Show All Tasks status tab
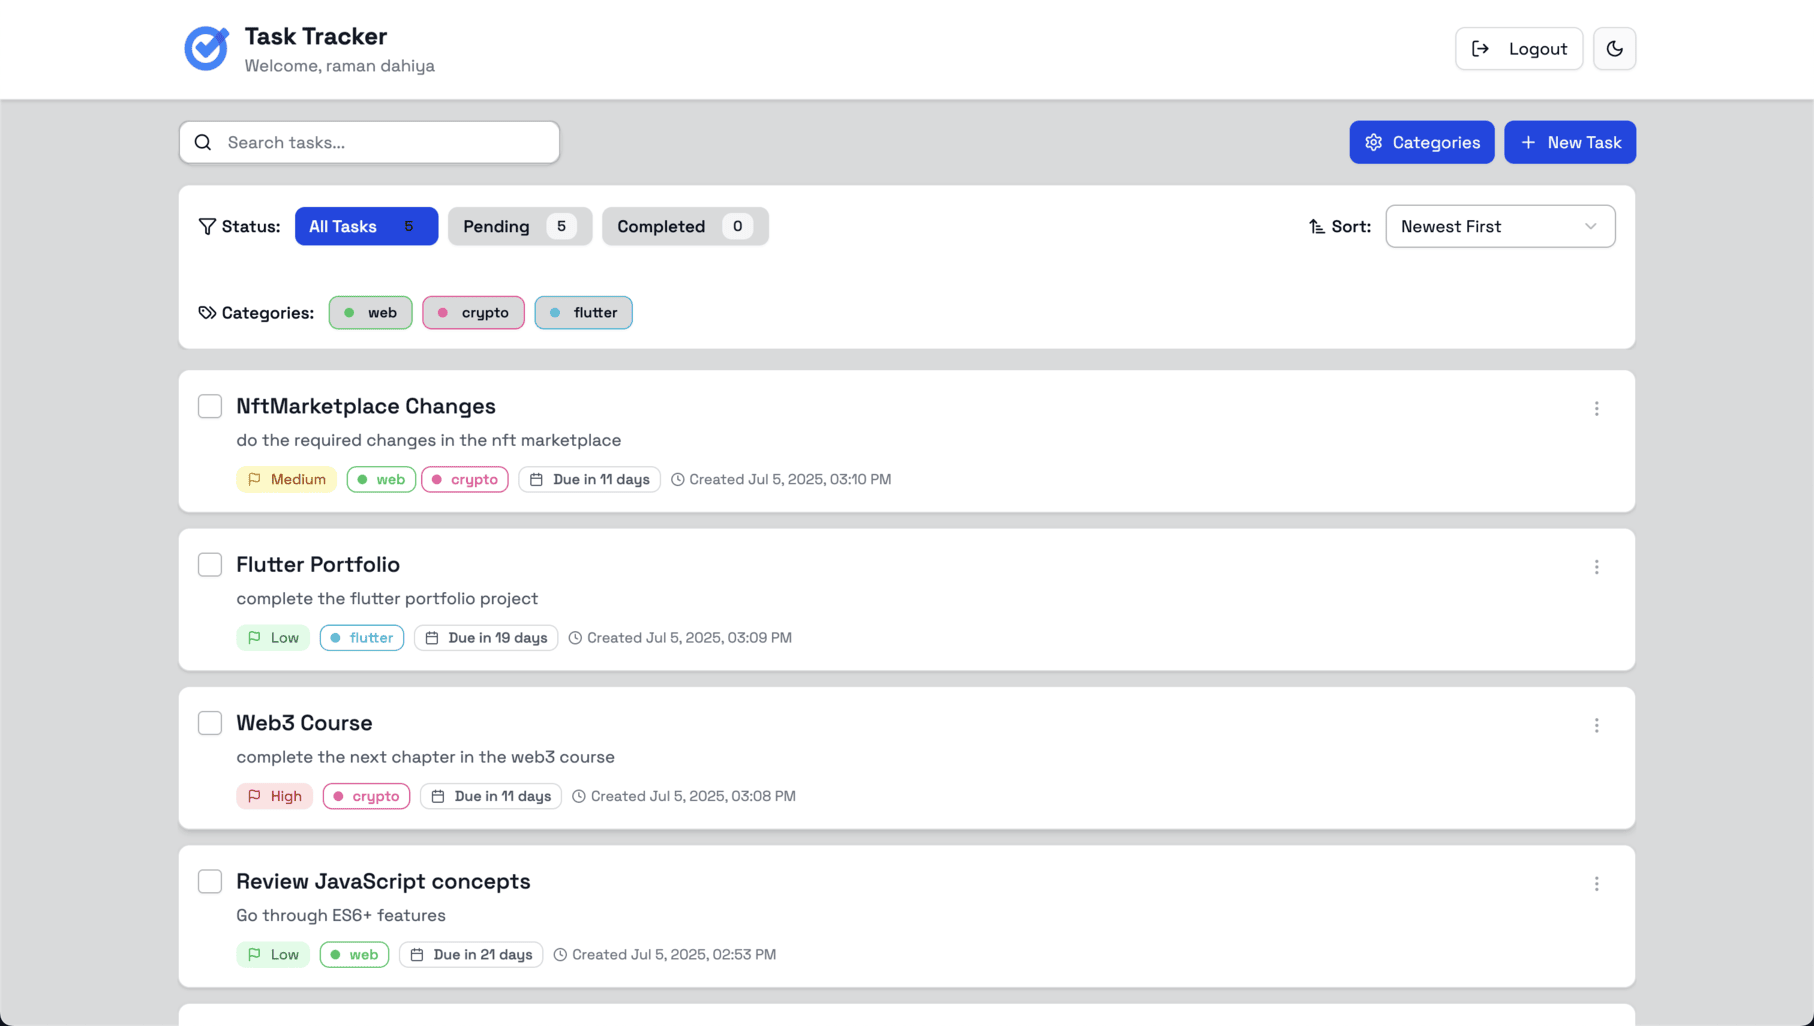 [366, 226]
